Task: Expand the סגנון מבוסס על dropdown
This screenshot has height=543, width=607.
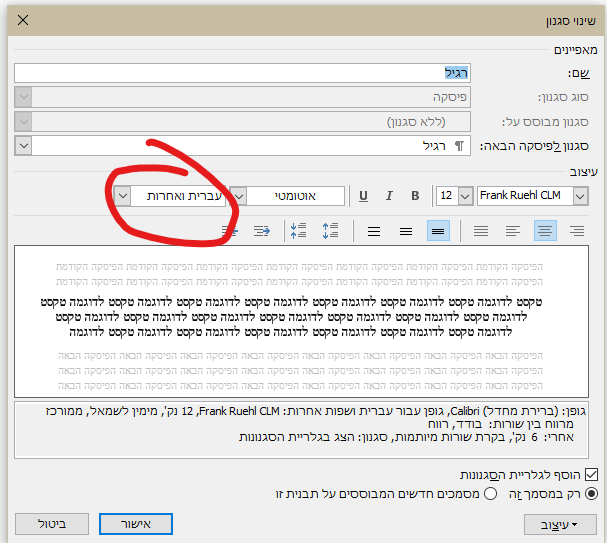Action: [x=24, y=122]
